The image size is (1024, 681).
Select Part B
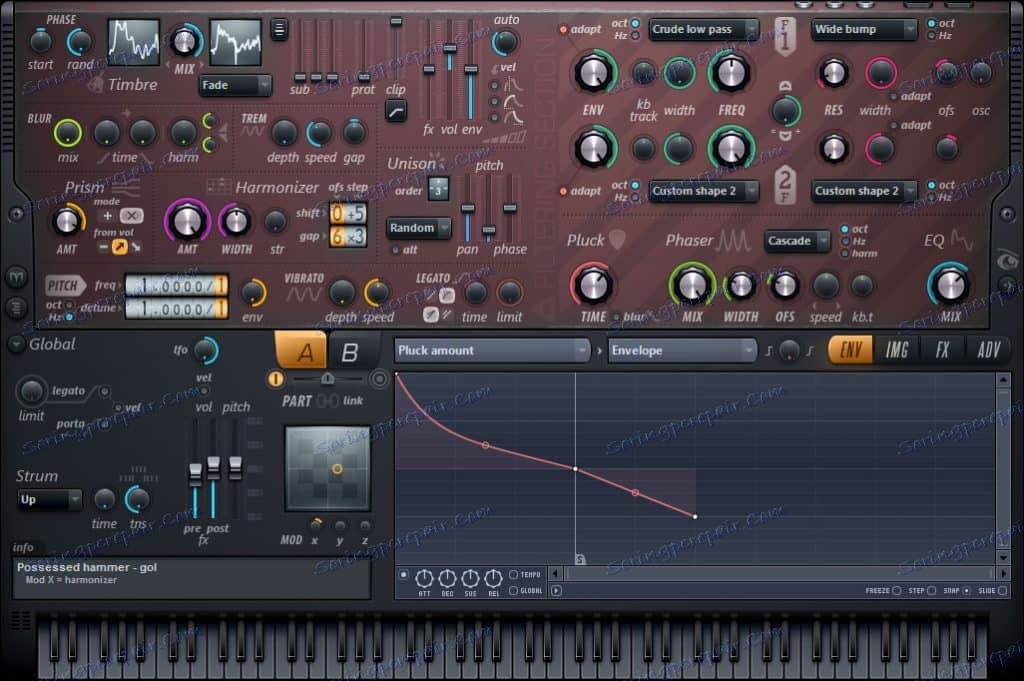pos(349,352)
